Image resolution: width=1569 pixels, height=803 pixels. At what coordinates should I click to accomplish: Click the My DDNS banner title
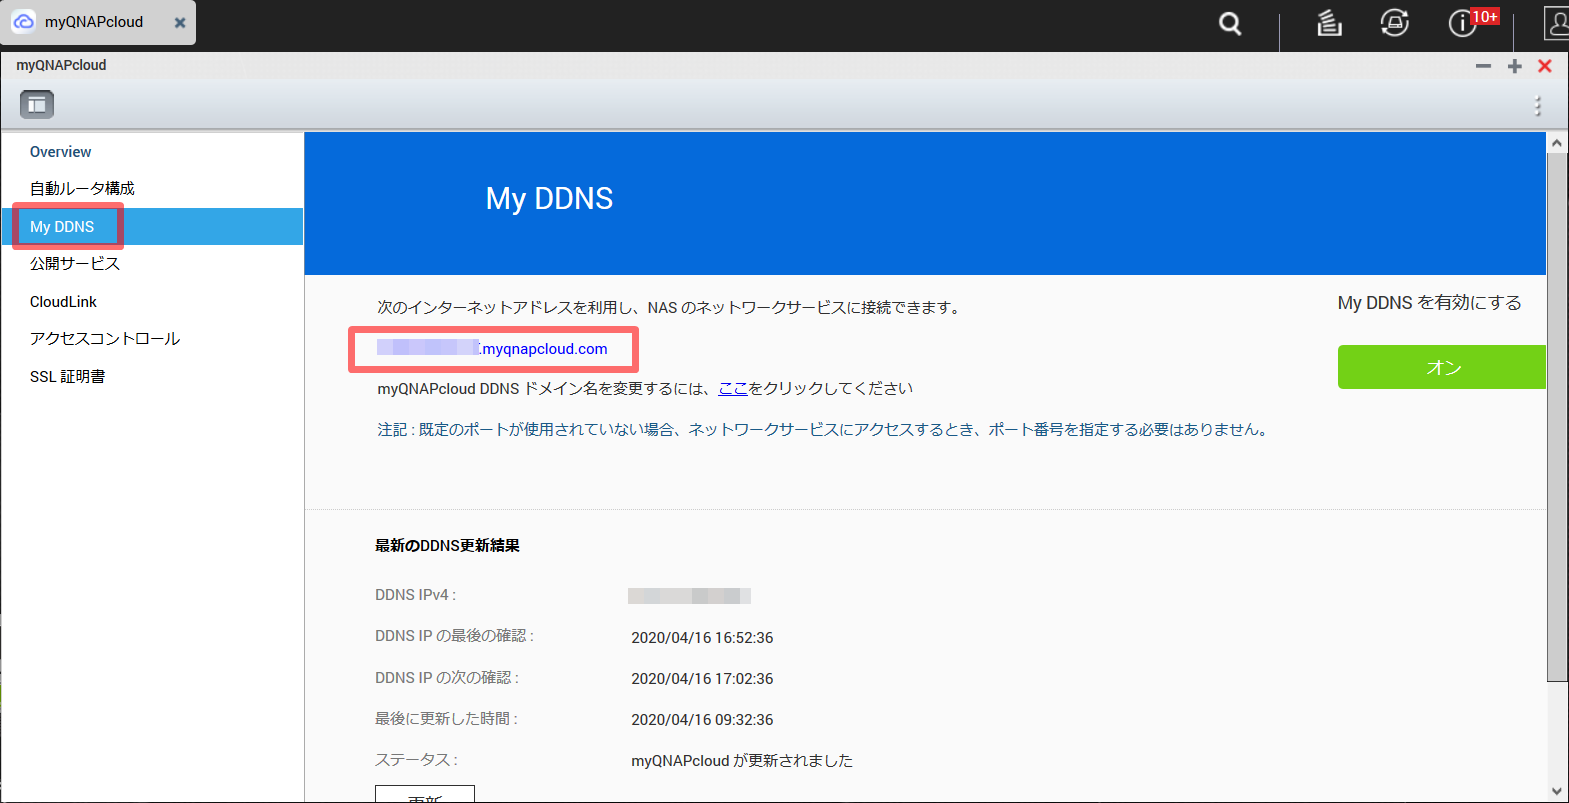point(549,199)
